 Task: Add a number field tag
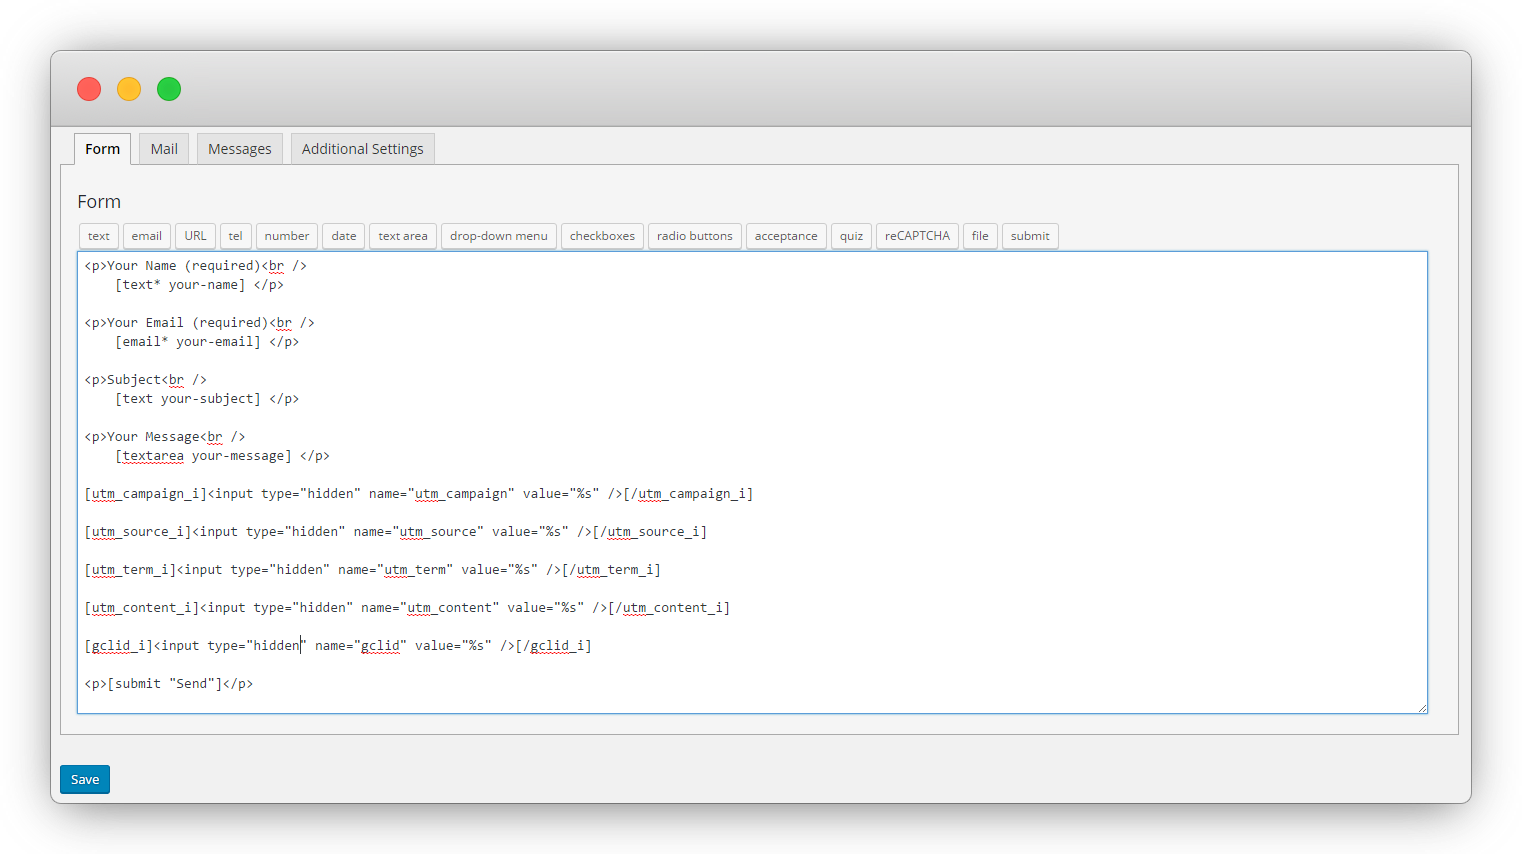(x=286, y=236)
